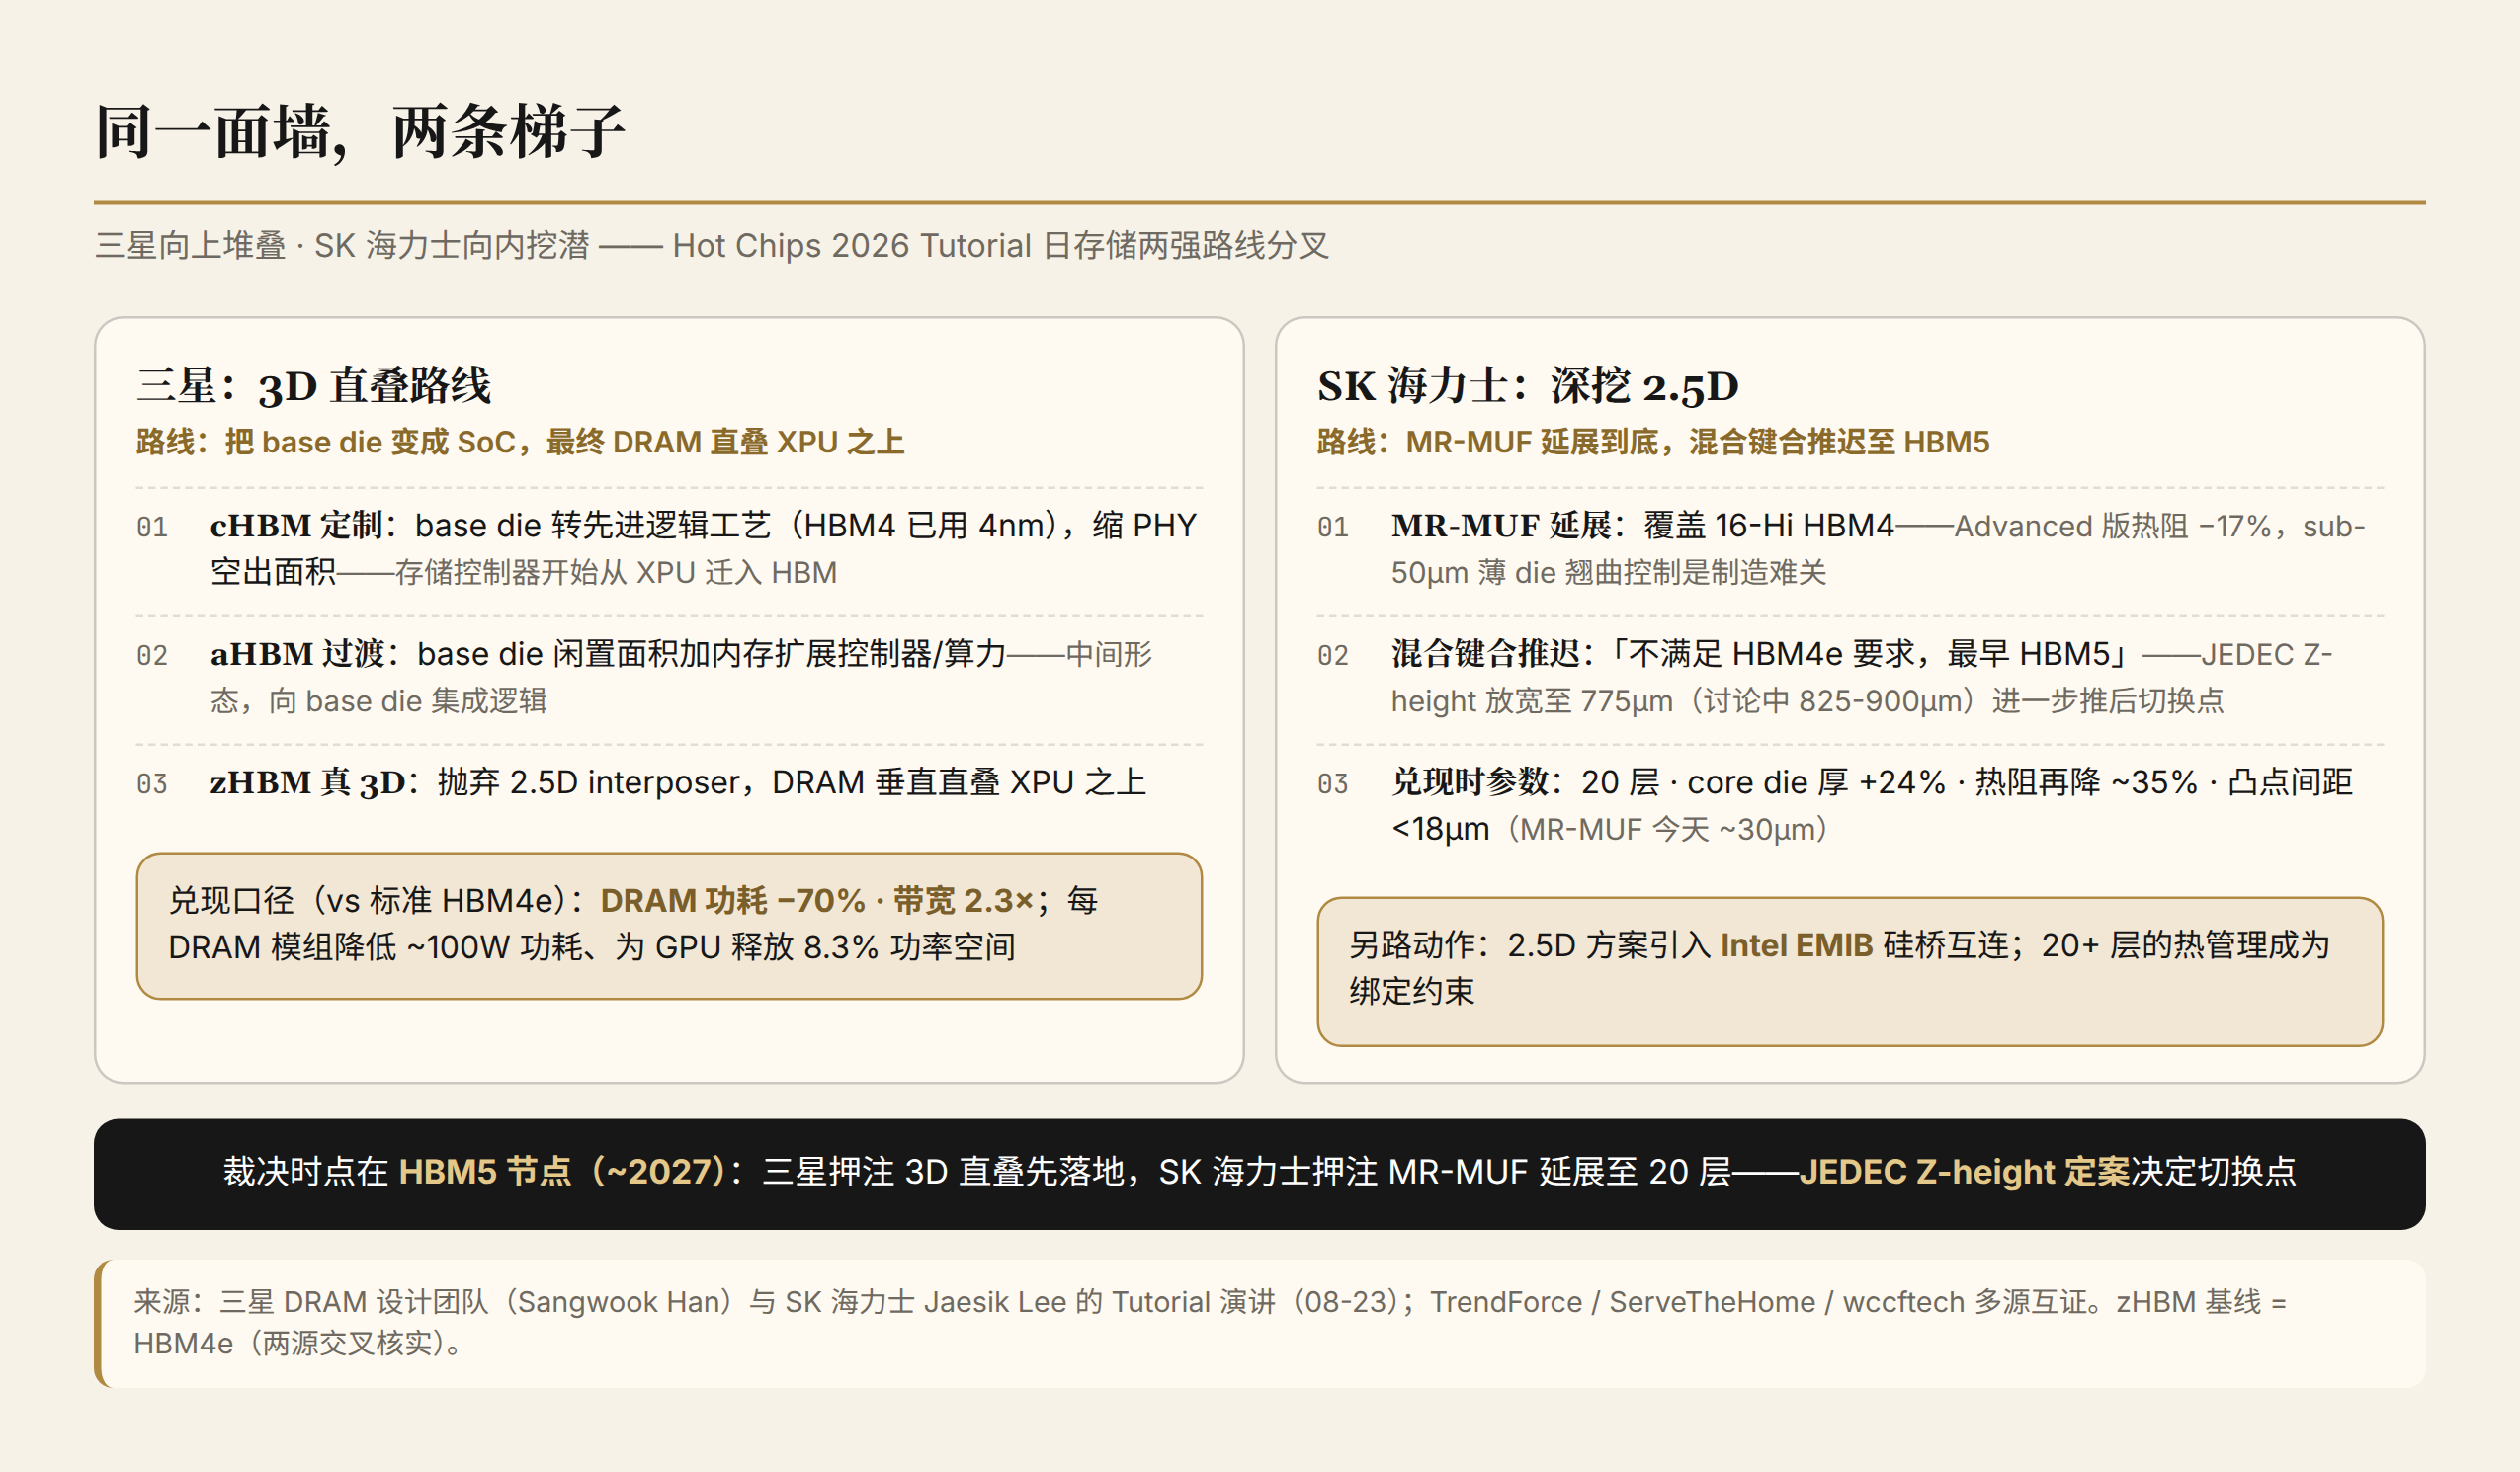This screenshot has height=1472, width=2520.
Task: Click the 为 GPU 释放 8.3% 功率空间 text
Action: (815, 947)
